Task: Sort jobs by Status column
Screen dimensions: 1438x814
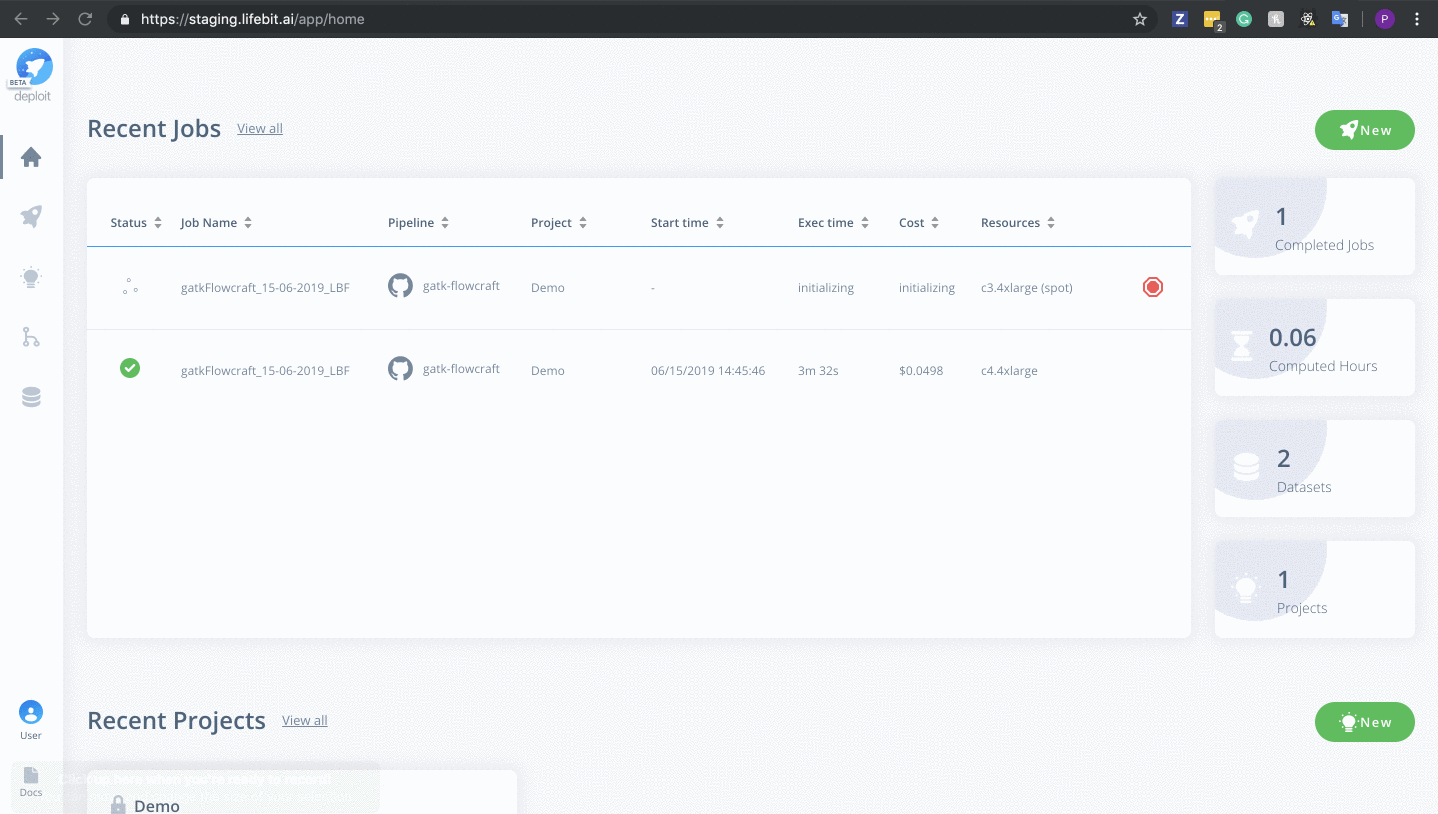Action: pos(136,223)
